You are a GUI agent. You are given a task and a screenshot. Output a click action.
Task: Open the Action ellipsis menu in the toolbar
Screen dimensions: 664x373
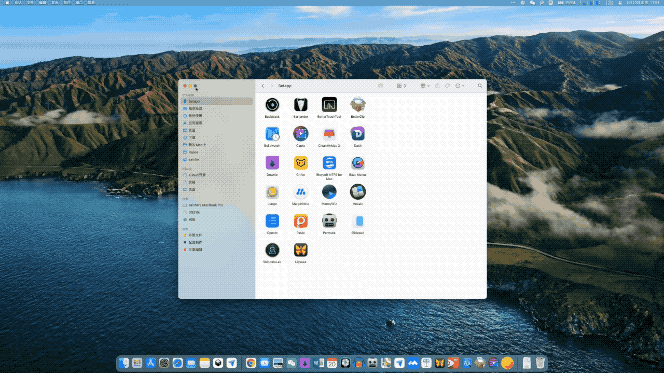459,86
